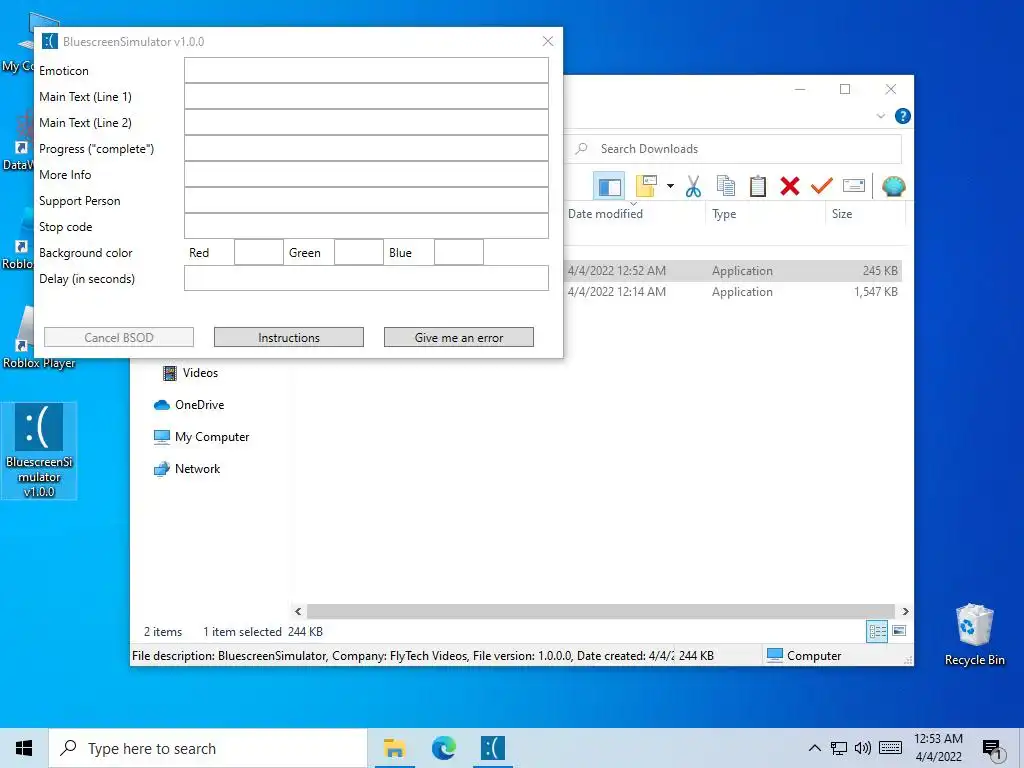Click the magnifier icon in Search Downloads
The image size is (1024, 768).
pos(581,149)
